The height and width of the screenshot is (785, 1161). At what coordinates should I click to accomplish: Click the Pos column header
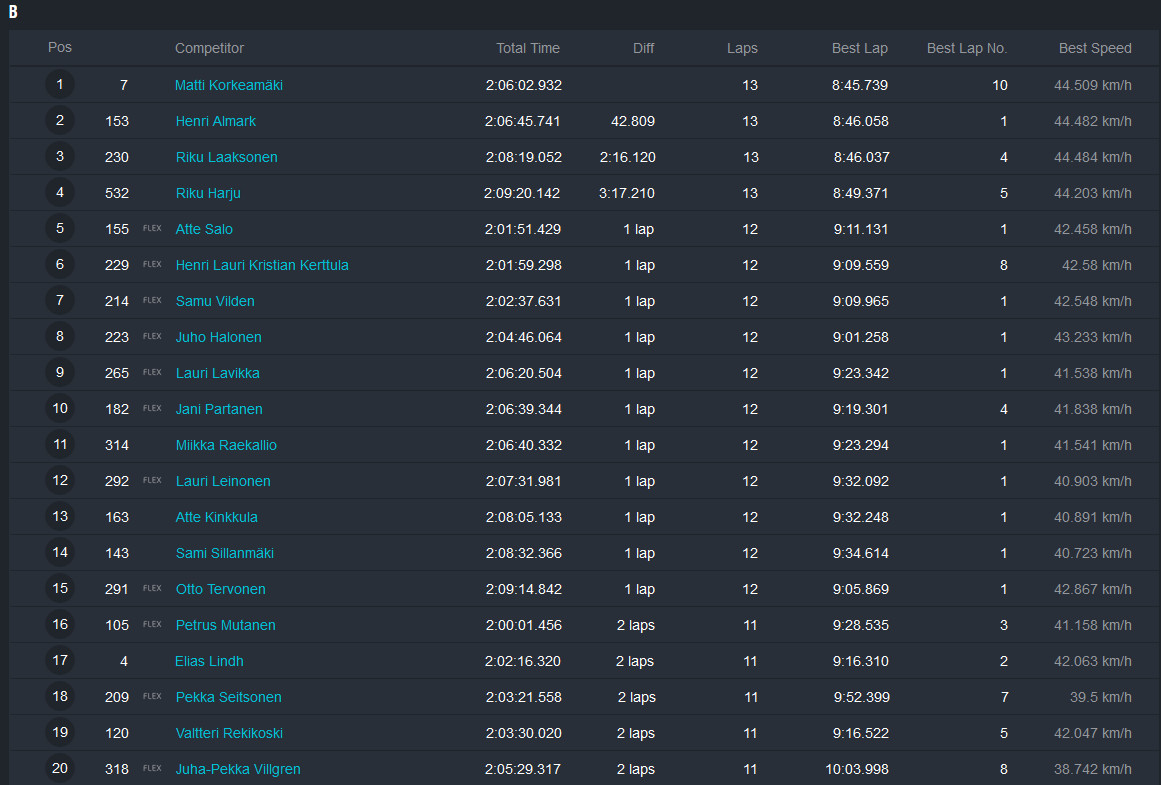tap(60, 48)
